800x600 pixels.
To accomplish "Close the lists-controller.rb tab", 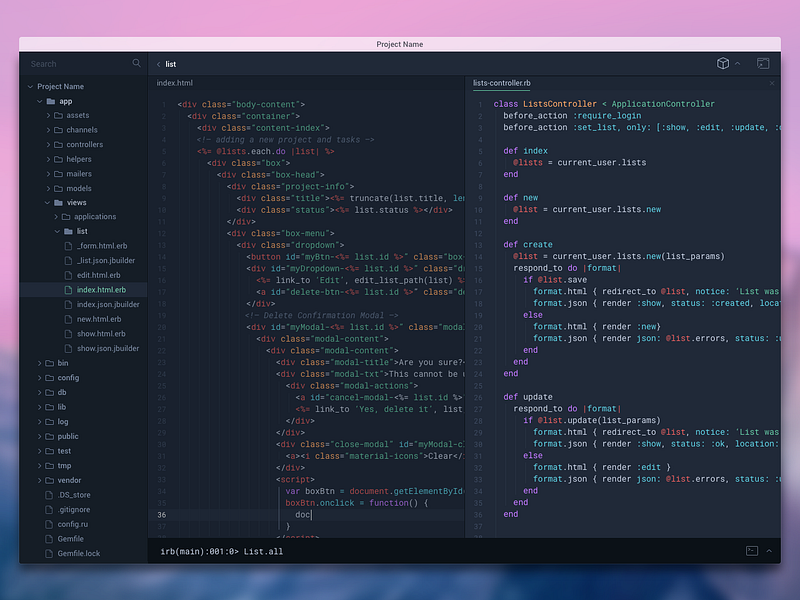I will click(772, 83).
